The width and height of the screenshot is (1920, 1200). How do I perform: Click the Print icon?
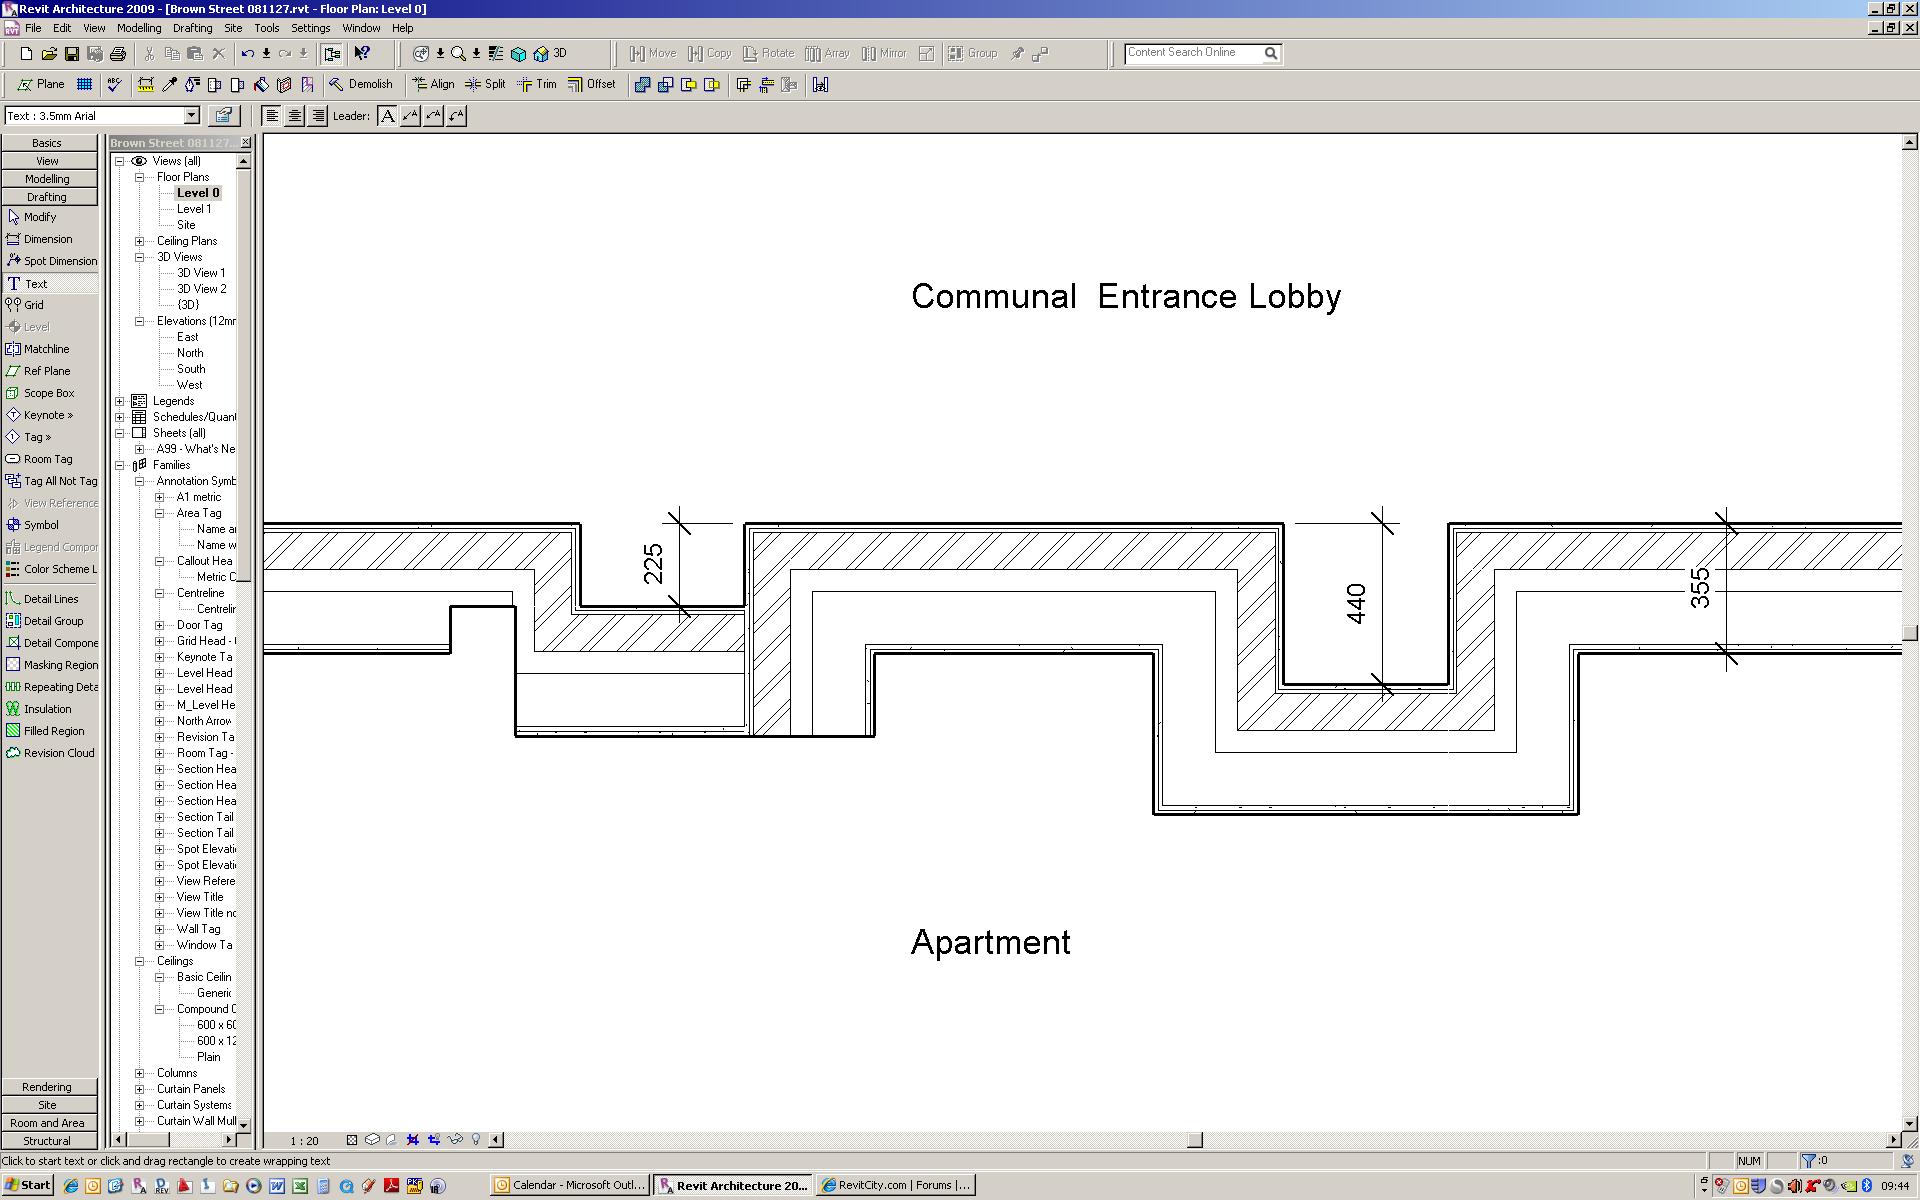(x=118, y=54)
